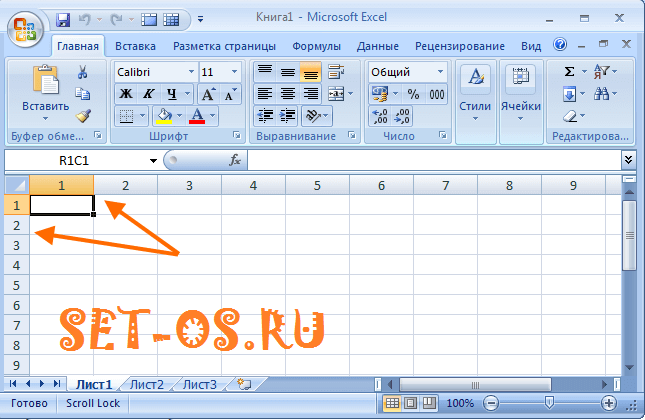The image size is (645, 420).
Task: Zoom out with minus button
Action: pyautogui.click(x=490, y=403)
